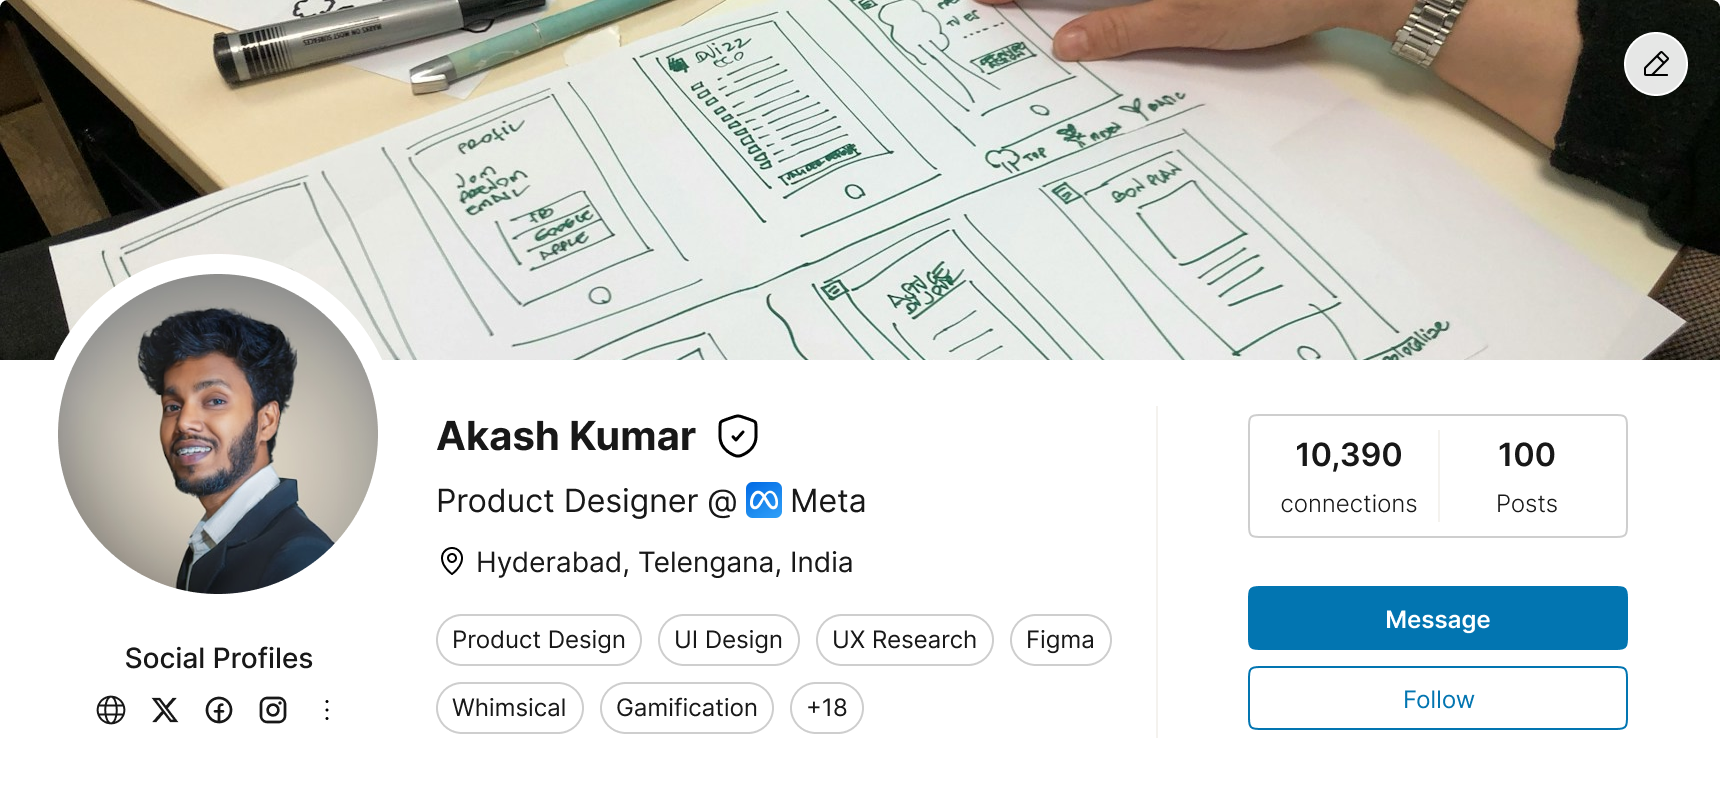The image size is (1720, 792).
Task: Select the UI Design skill tag
Action: [x=728, y=640]
